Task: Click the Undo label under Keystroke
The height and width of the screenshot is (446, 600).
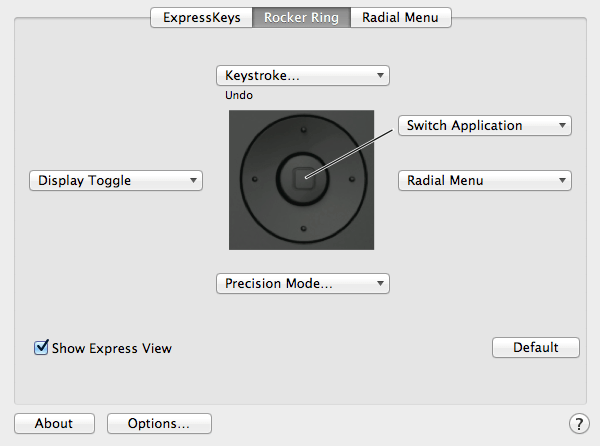Action: 239,95
